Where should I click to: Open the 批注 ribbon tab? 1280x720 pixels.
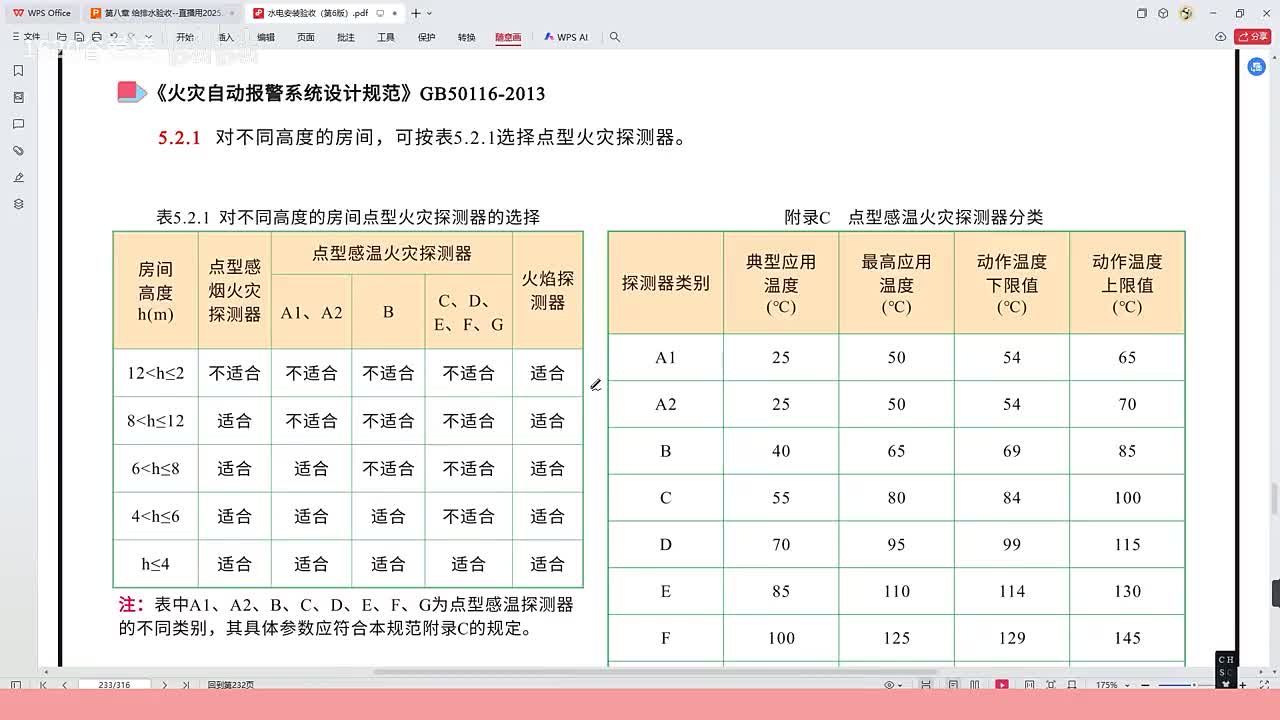[346, 37]
